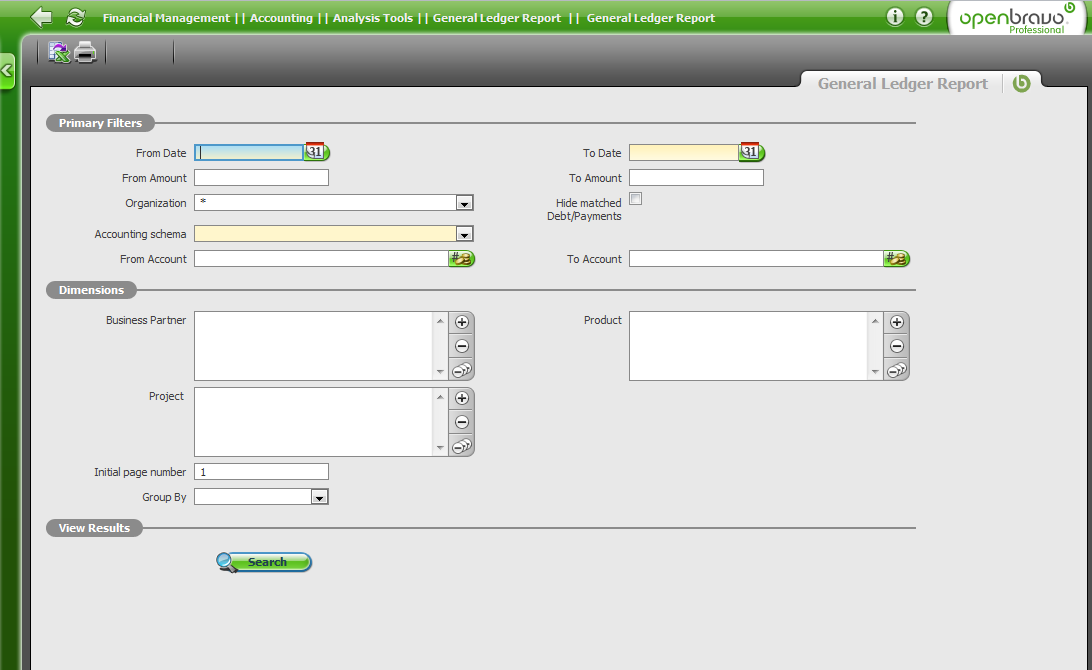Open the From Date calendar picker
The image size is (1092, 670).
(317, 152)
